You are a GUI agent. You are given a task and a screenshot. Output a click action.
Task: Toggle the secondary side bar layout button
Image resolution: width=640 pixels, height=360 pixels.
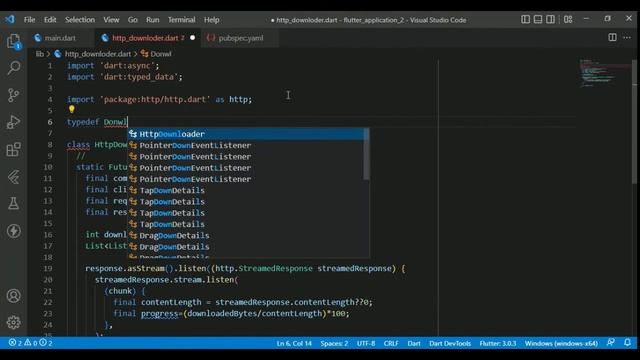(550, 19)
